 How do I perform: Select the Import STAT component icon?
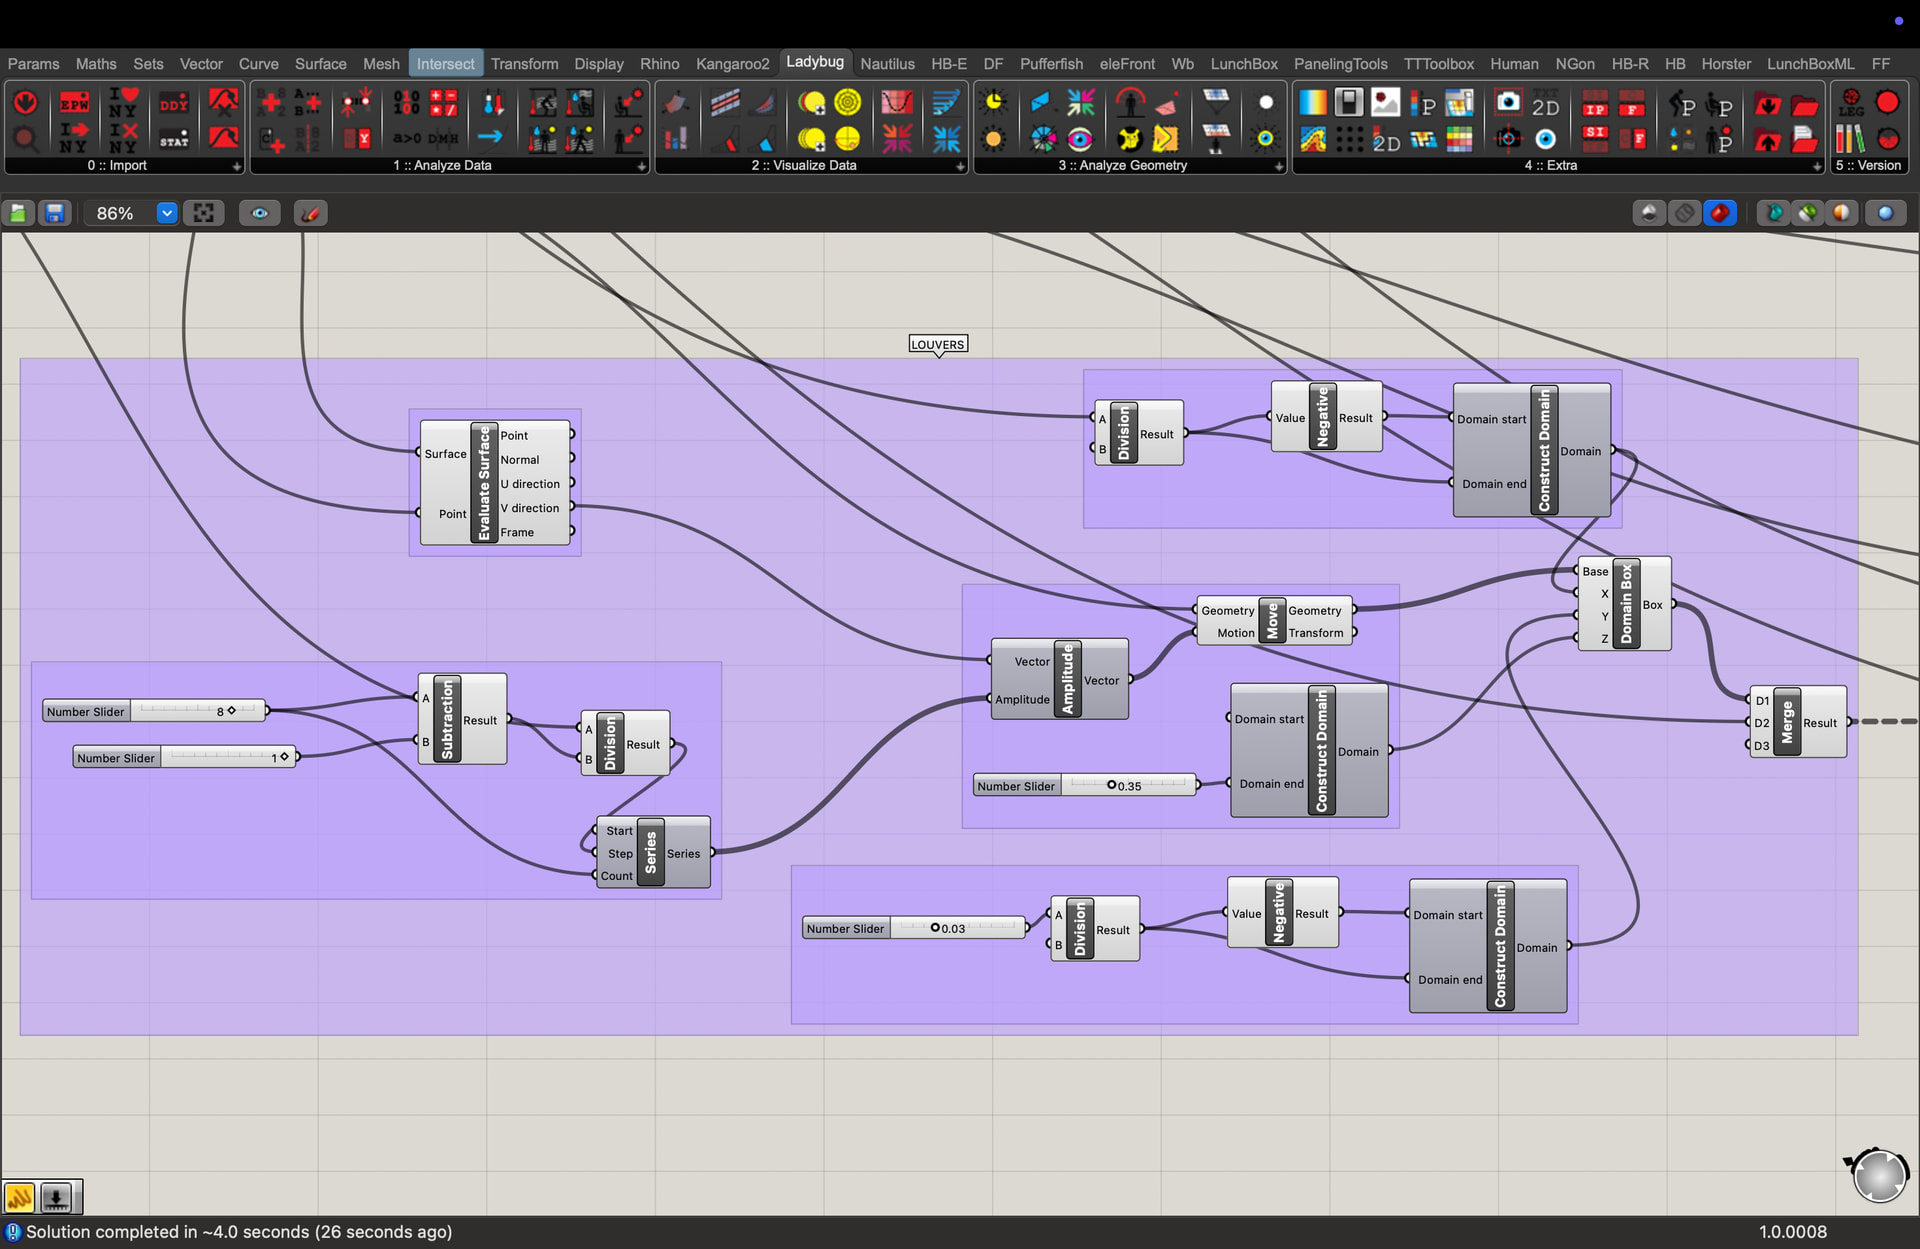point(174,139)
